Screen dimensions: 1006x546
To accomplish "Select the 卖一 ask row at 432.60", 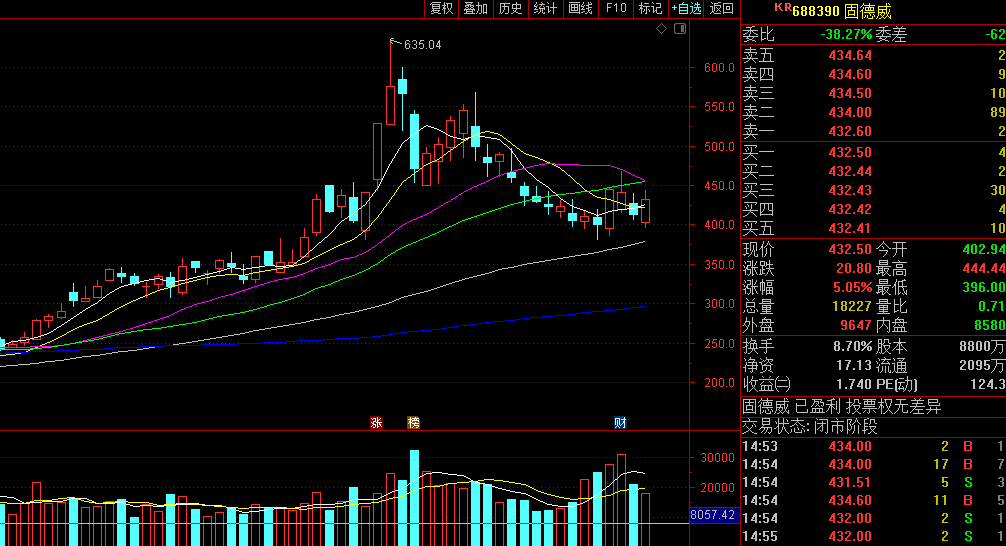I will pos(872,131).
